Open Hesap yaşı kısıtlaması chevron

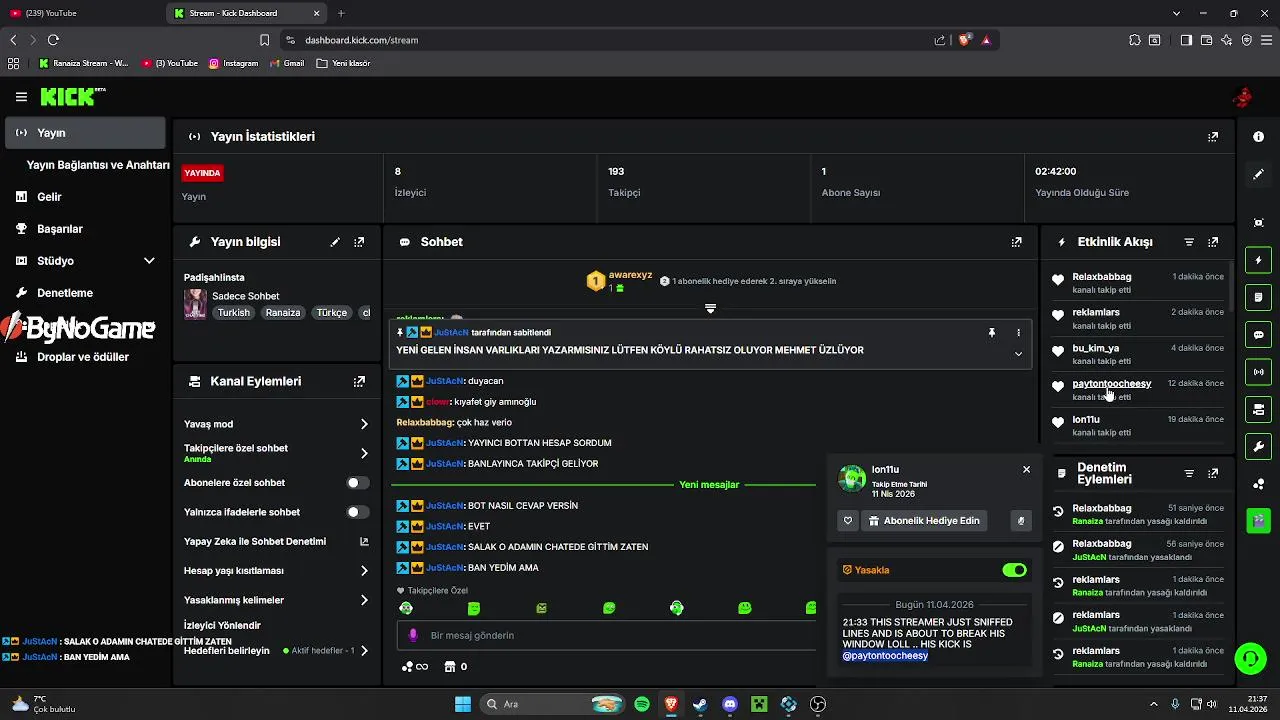pos(364,571)
